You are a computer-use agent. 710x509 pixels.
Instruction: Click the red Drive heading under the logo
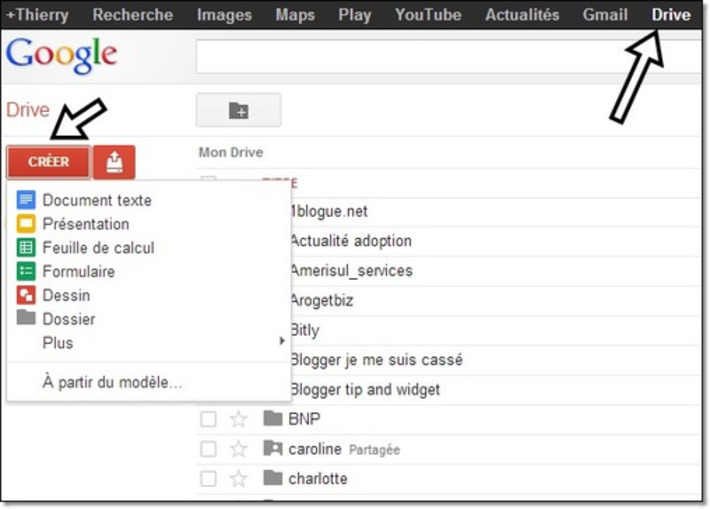(x=28, y=110)
